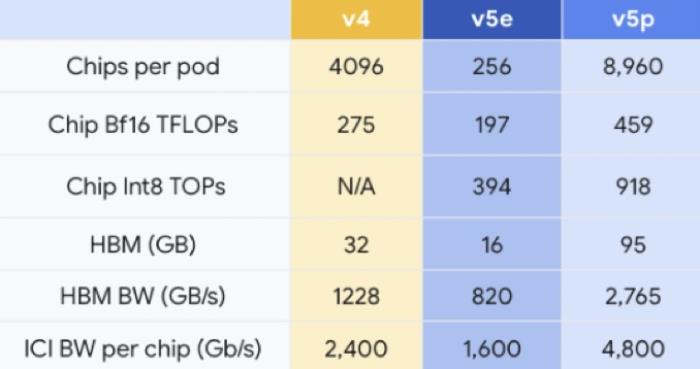Viewport: 700px width, 369px height.
Task: Select the 95 HBM cell under v5p
Action: click(631, 245)
